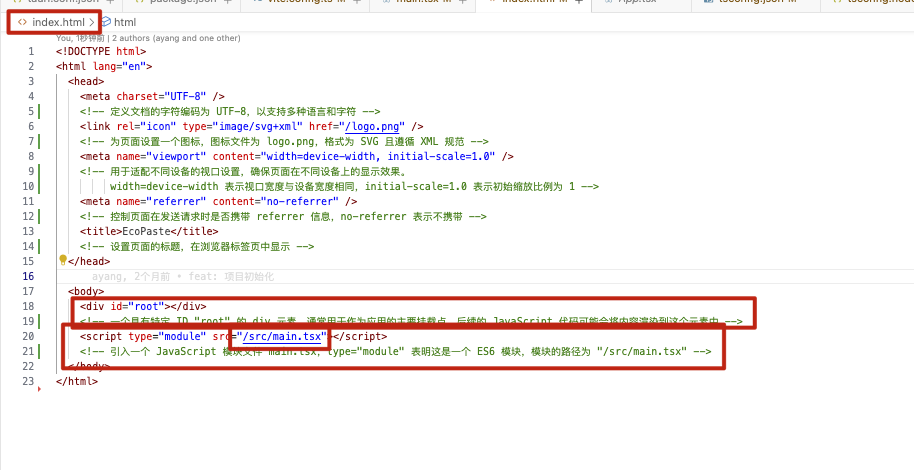The image size is (914, 470).
Task: Click the closing html tag on line 23
Action: coord(77,381)
